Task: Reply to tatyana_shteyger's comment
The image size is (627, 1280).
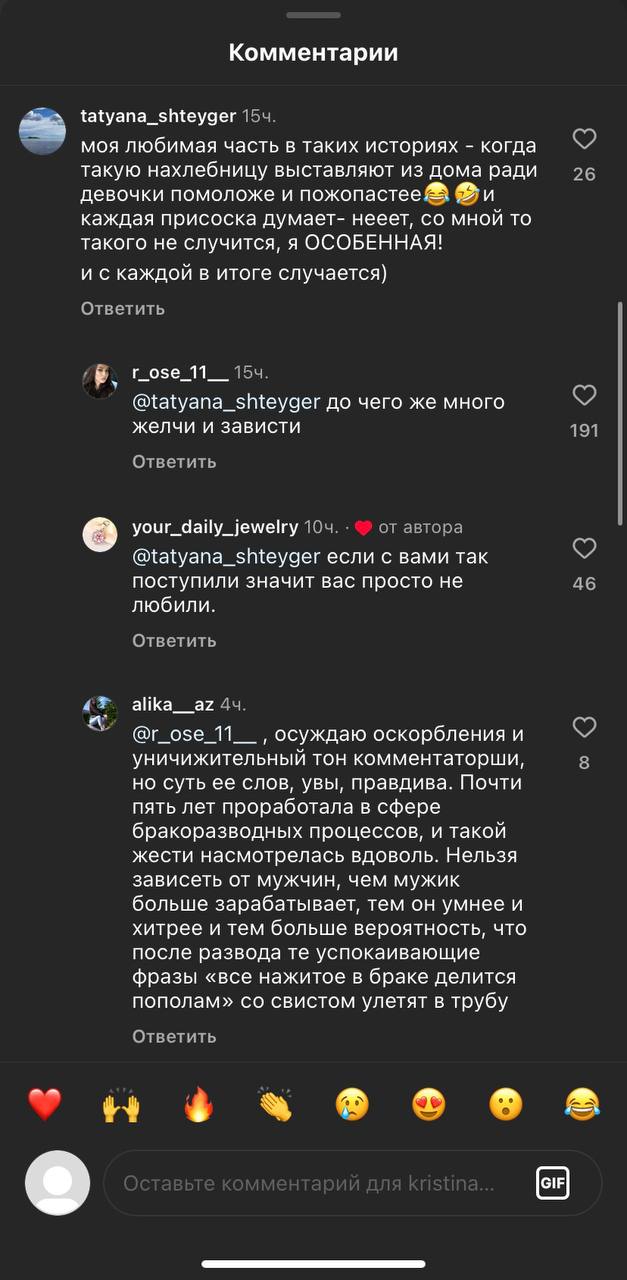Action: (123, 308)
